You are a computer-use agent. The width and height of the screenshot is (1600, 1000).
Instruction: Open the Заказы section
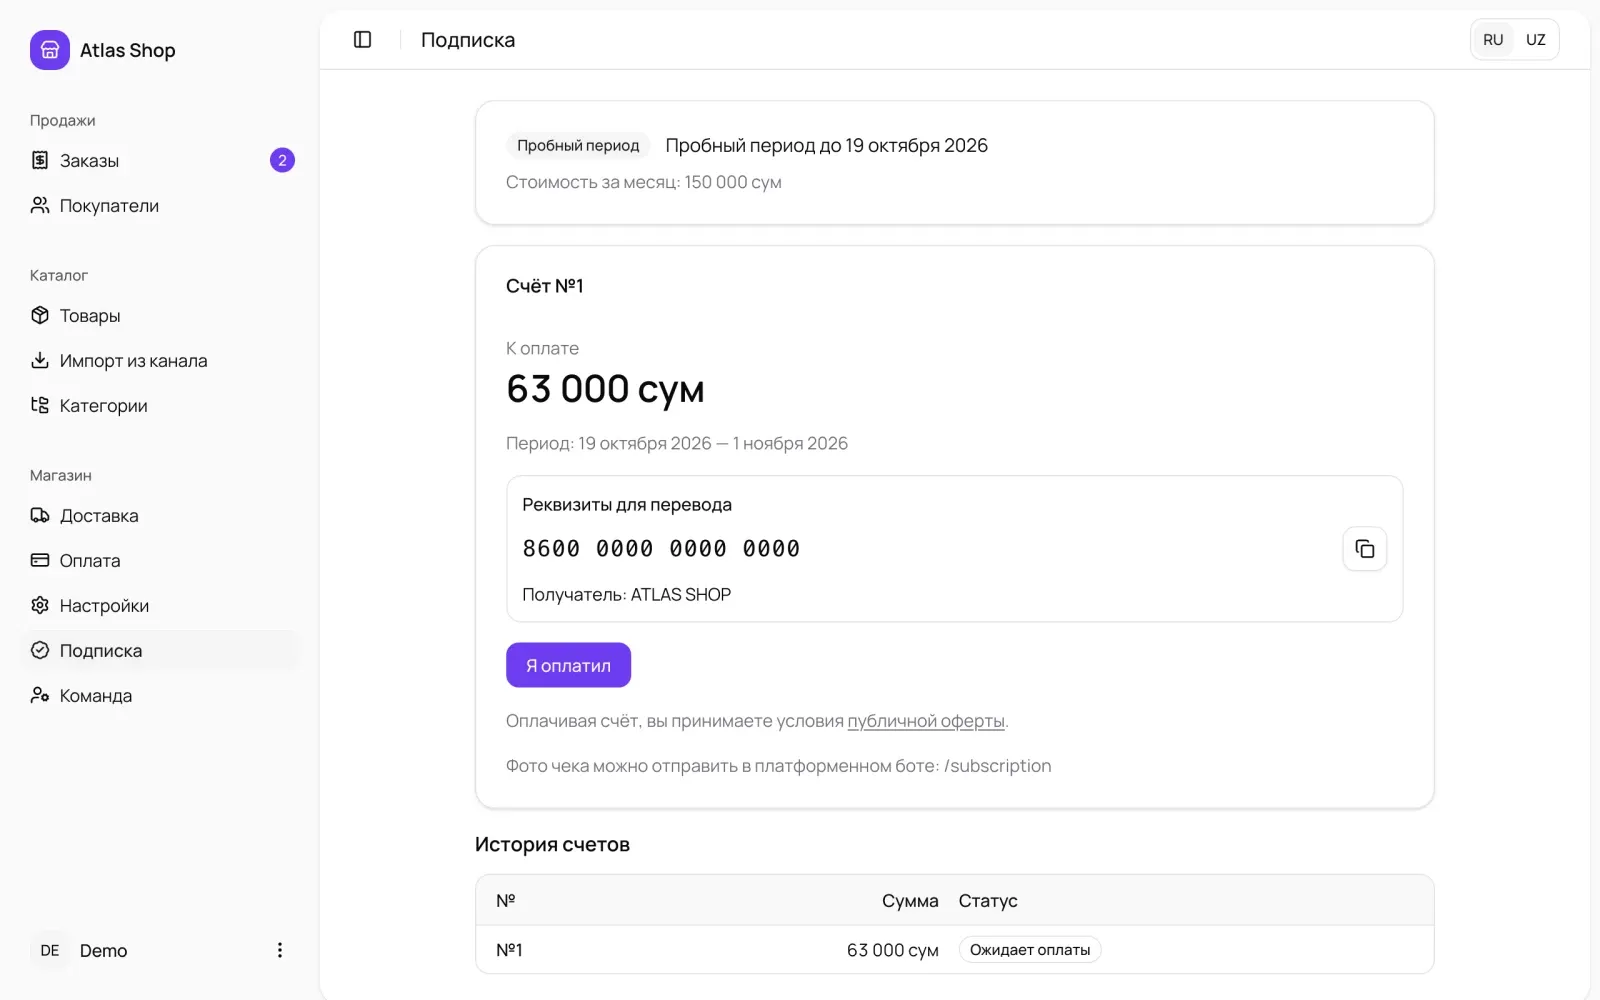point(160,160)
